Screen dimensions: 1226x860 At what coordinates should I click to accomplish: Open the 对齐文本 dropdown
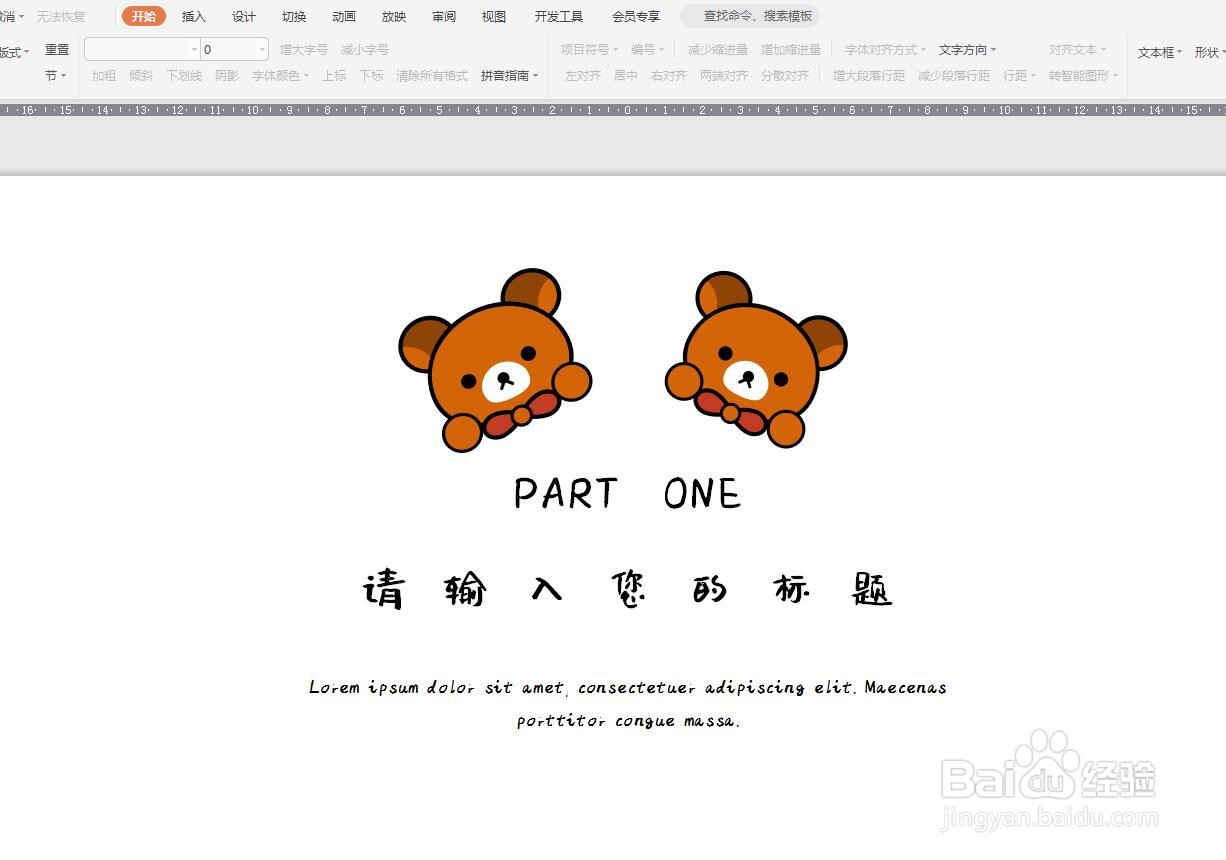pos(1077,49)
